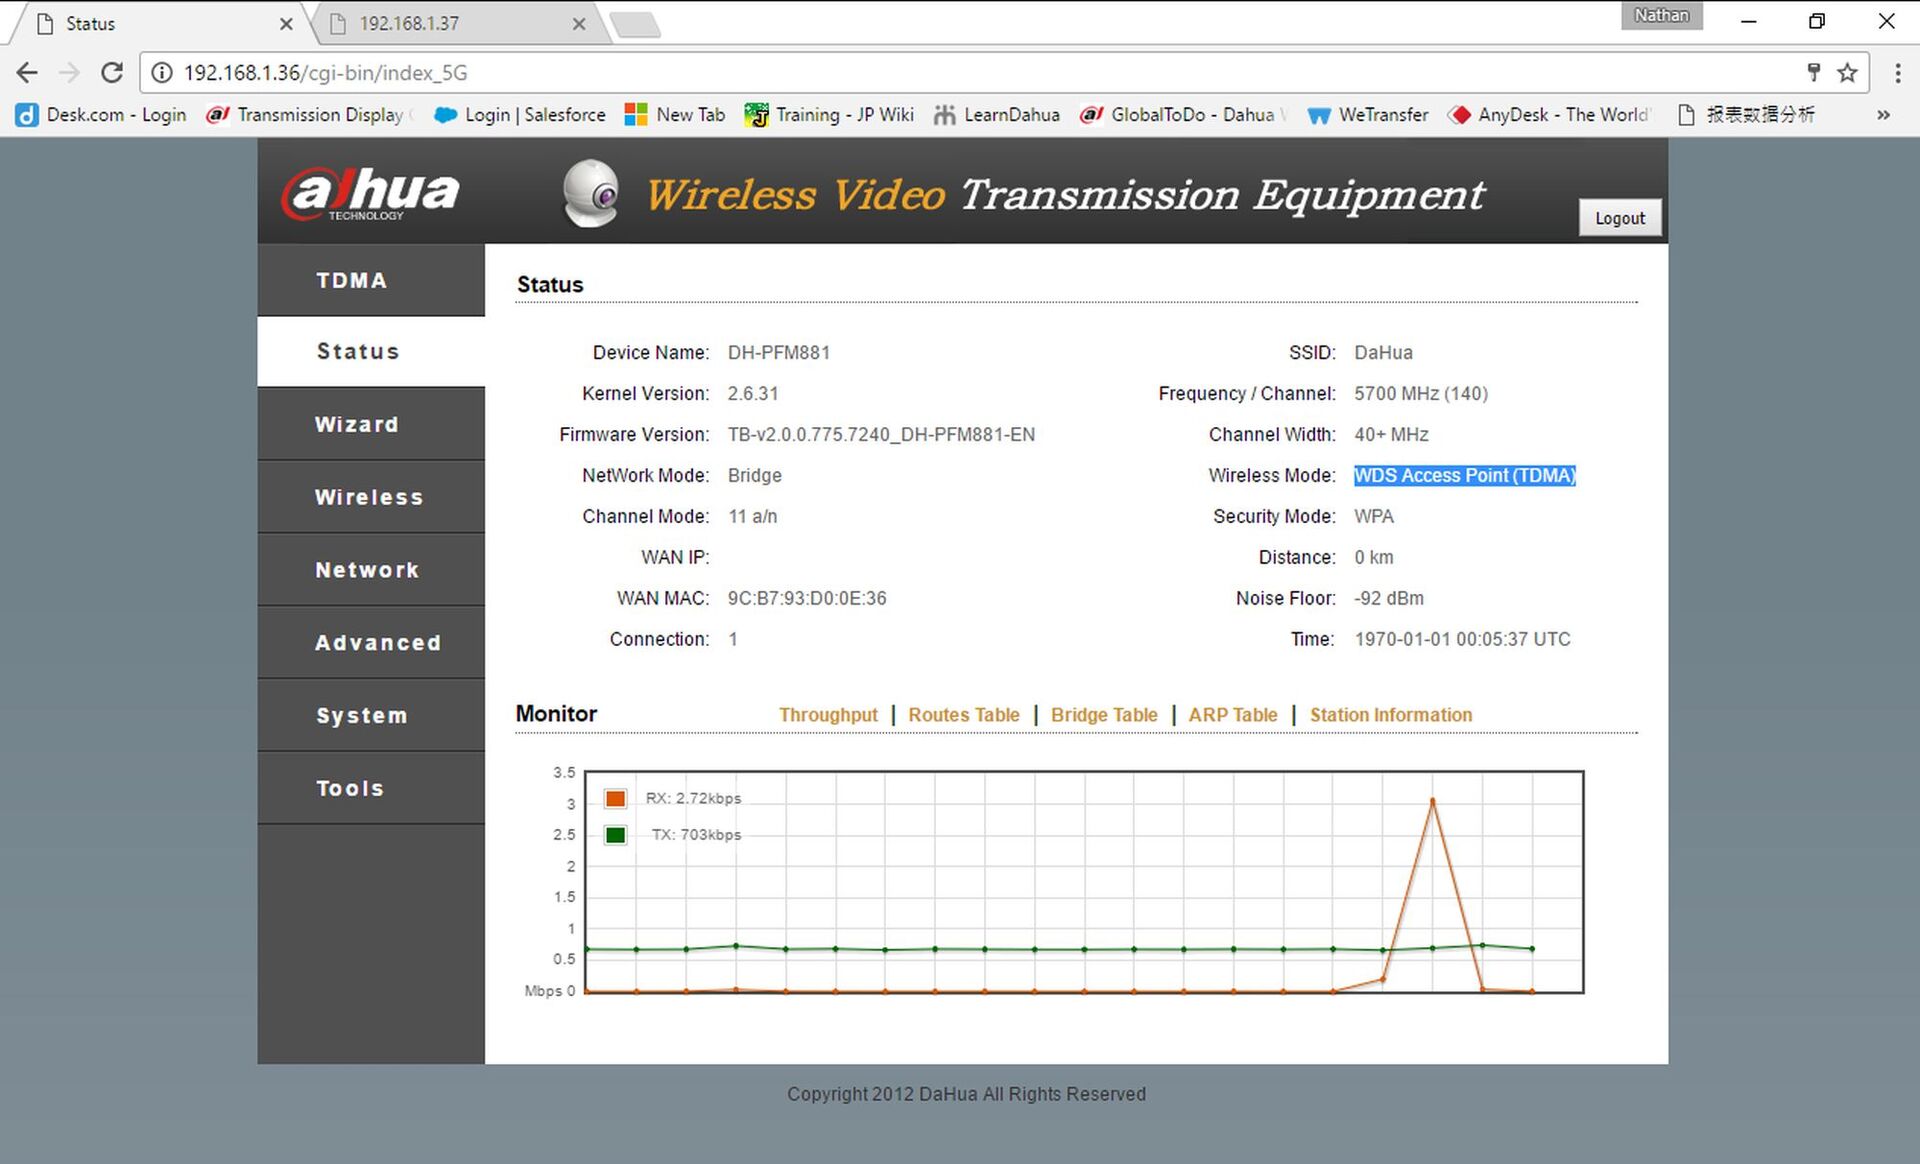This screenshot has height=1164, width=1920.
Task: Bookmark this page with the star icon
Action: 1847,72
